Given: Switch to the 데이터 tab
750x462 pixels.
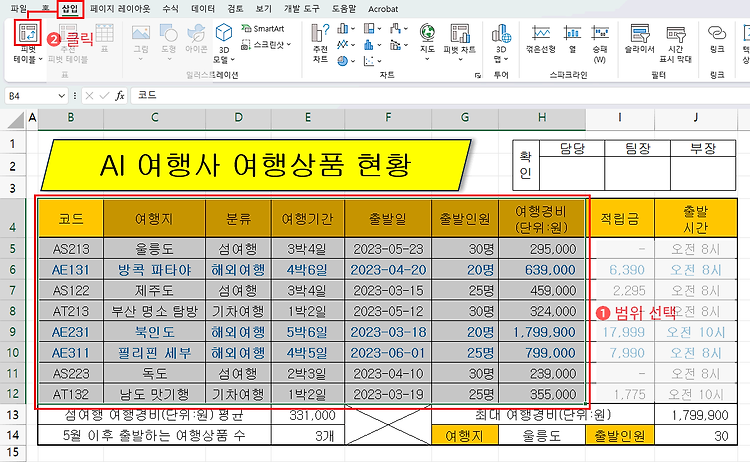Looking at the screenshot, I should (203, 9).
